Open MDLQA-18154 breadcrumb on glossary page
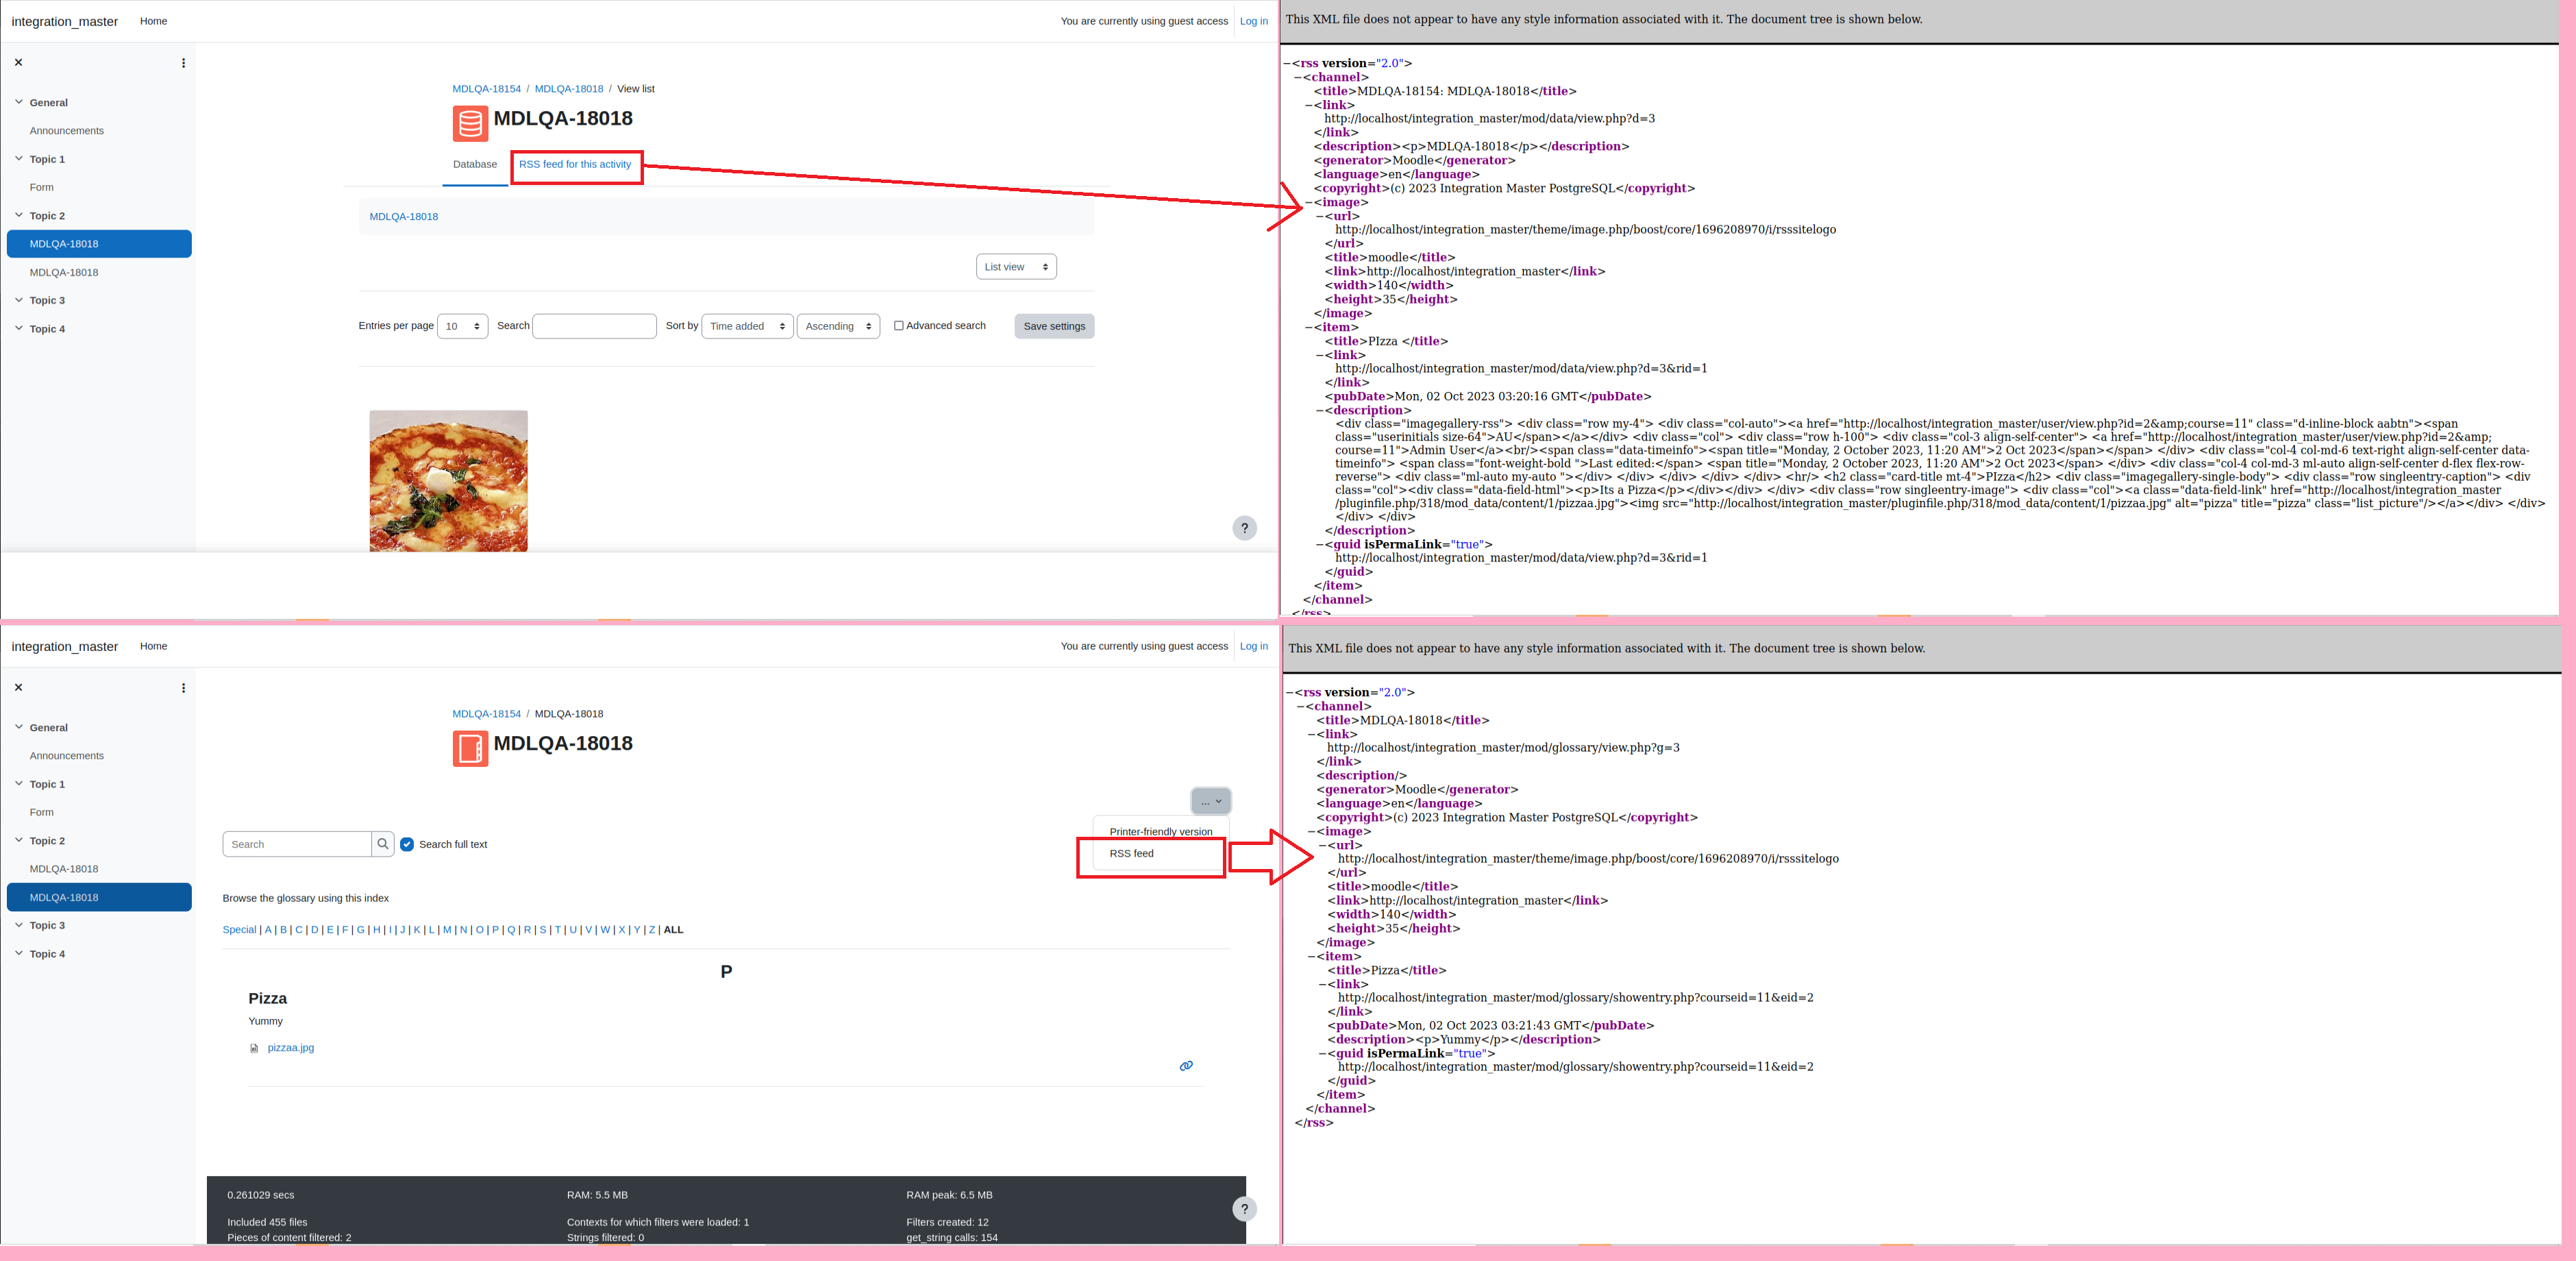The height and width of the screenshot is (1261, 2576). [x=486, y=714]
